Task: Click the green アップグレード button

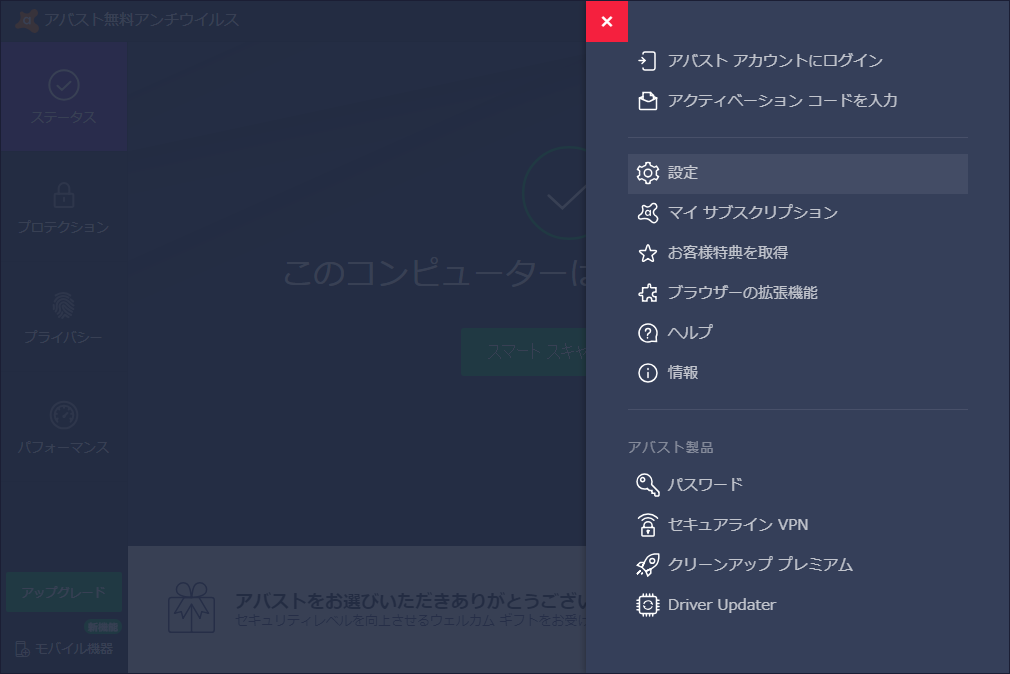Action: [x=64, y=592]
